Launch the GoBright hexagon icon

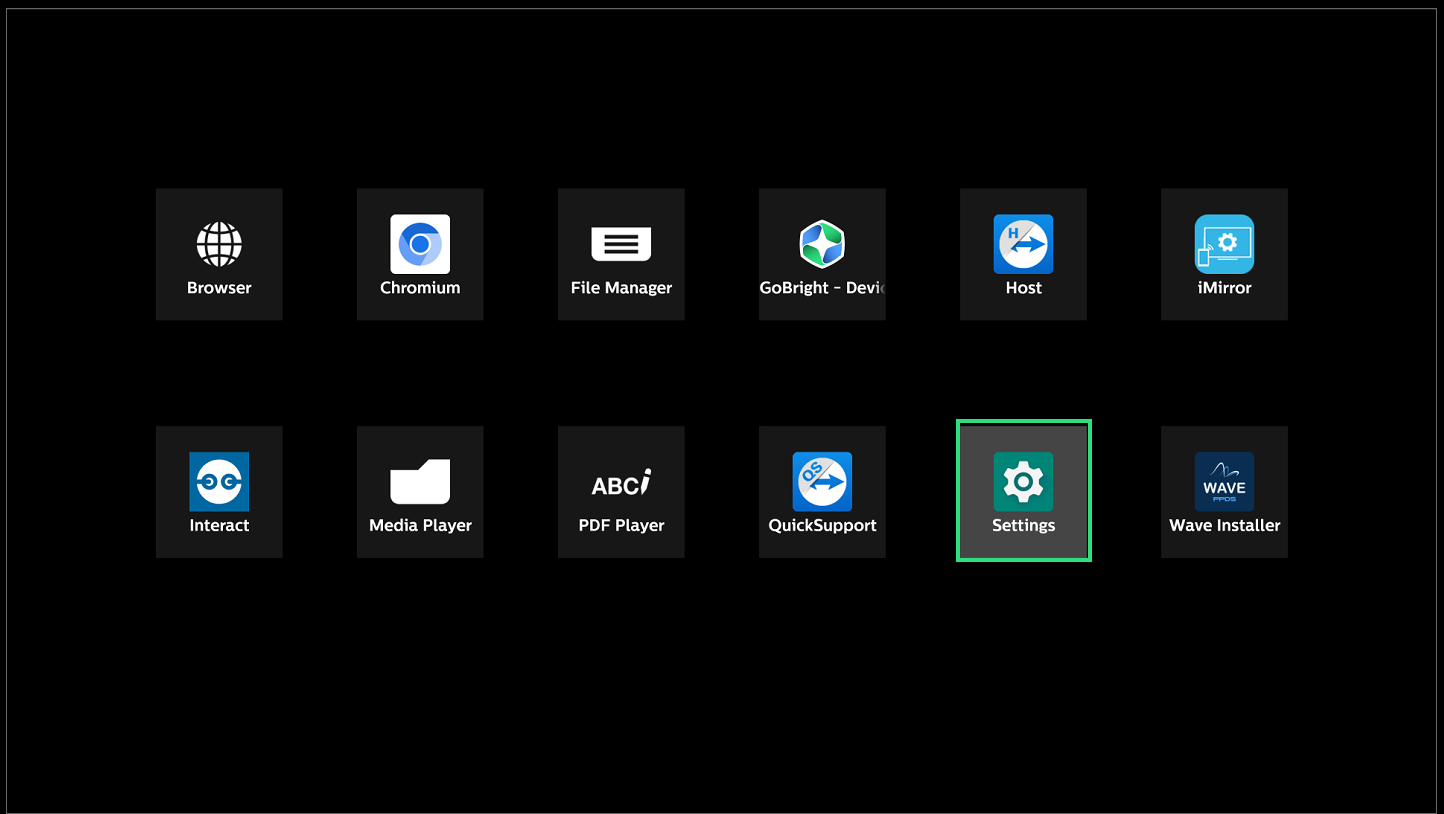tap(822, 244)
